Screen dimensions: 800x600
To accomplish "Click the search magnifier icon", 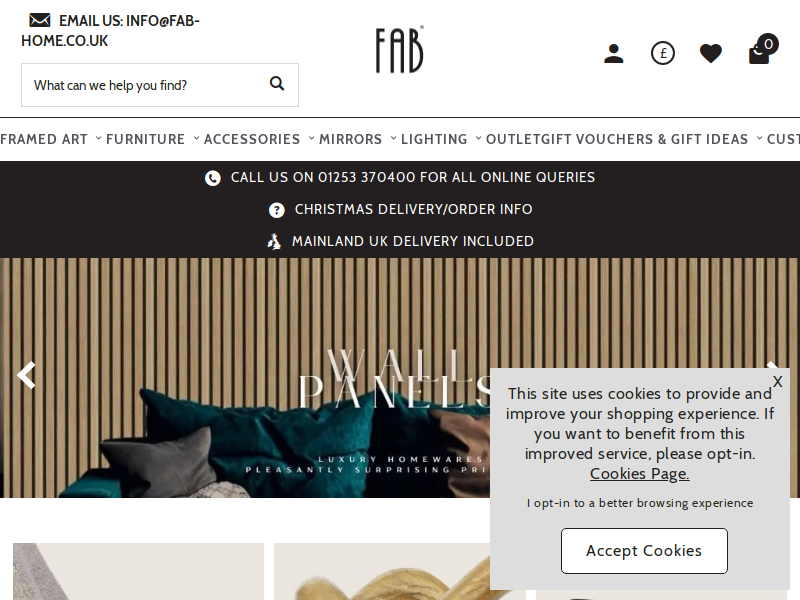I will coord(277,83).
